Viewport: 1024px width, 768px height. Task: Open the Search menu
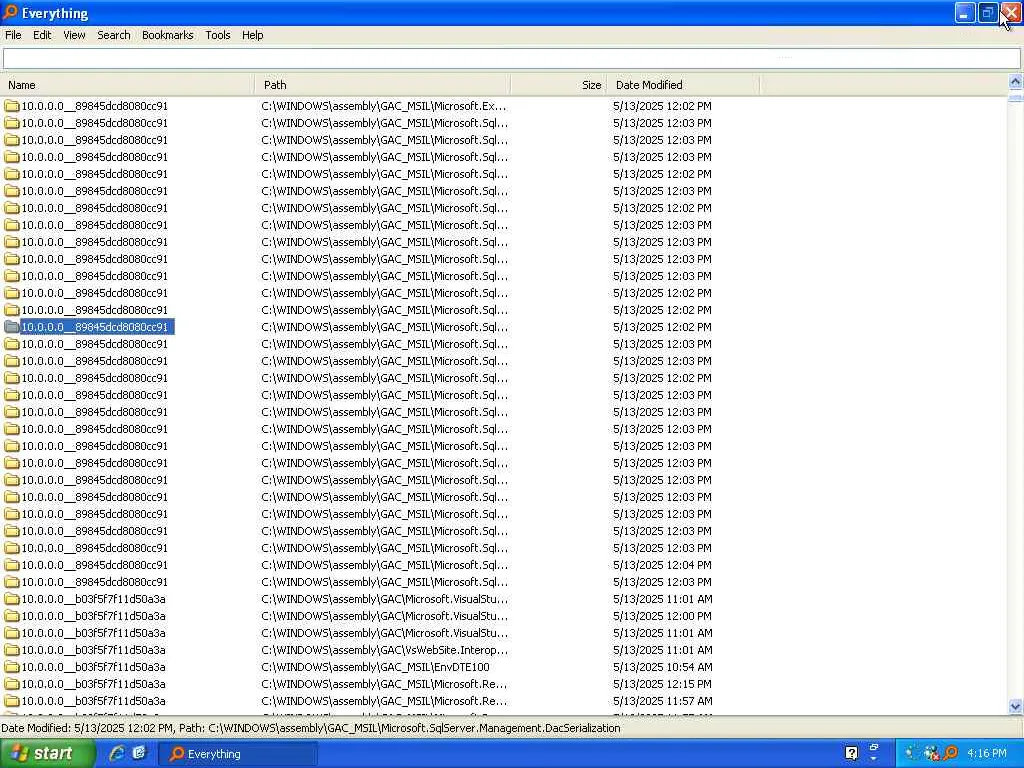[114, 35]
